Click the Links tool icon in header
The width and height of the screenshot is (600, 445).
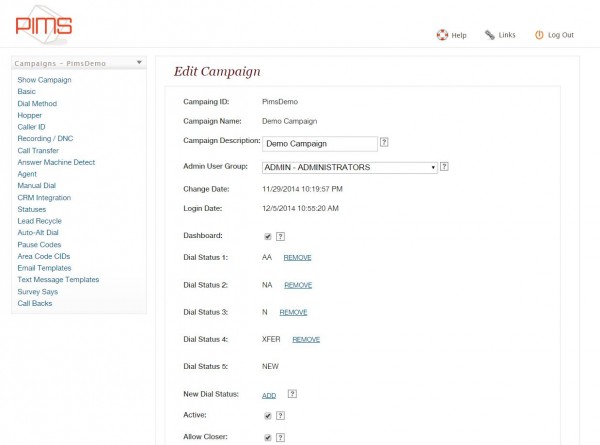489,35
